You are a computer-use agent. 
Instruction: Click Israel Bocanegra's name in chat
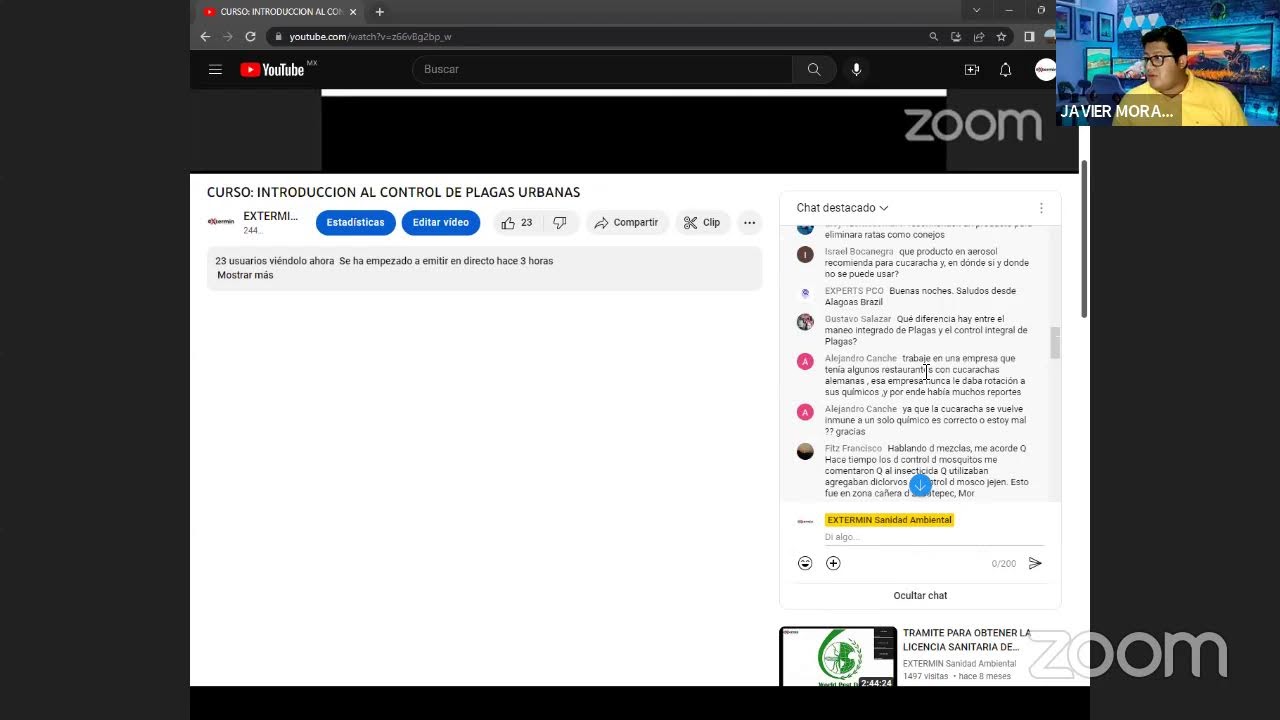point(859,252)
